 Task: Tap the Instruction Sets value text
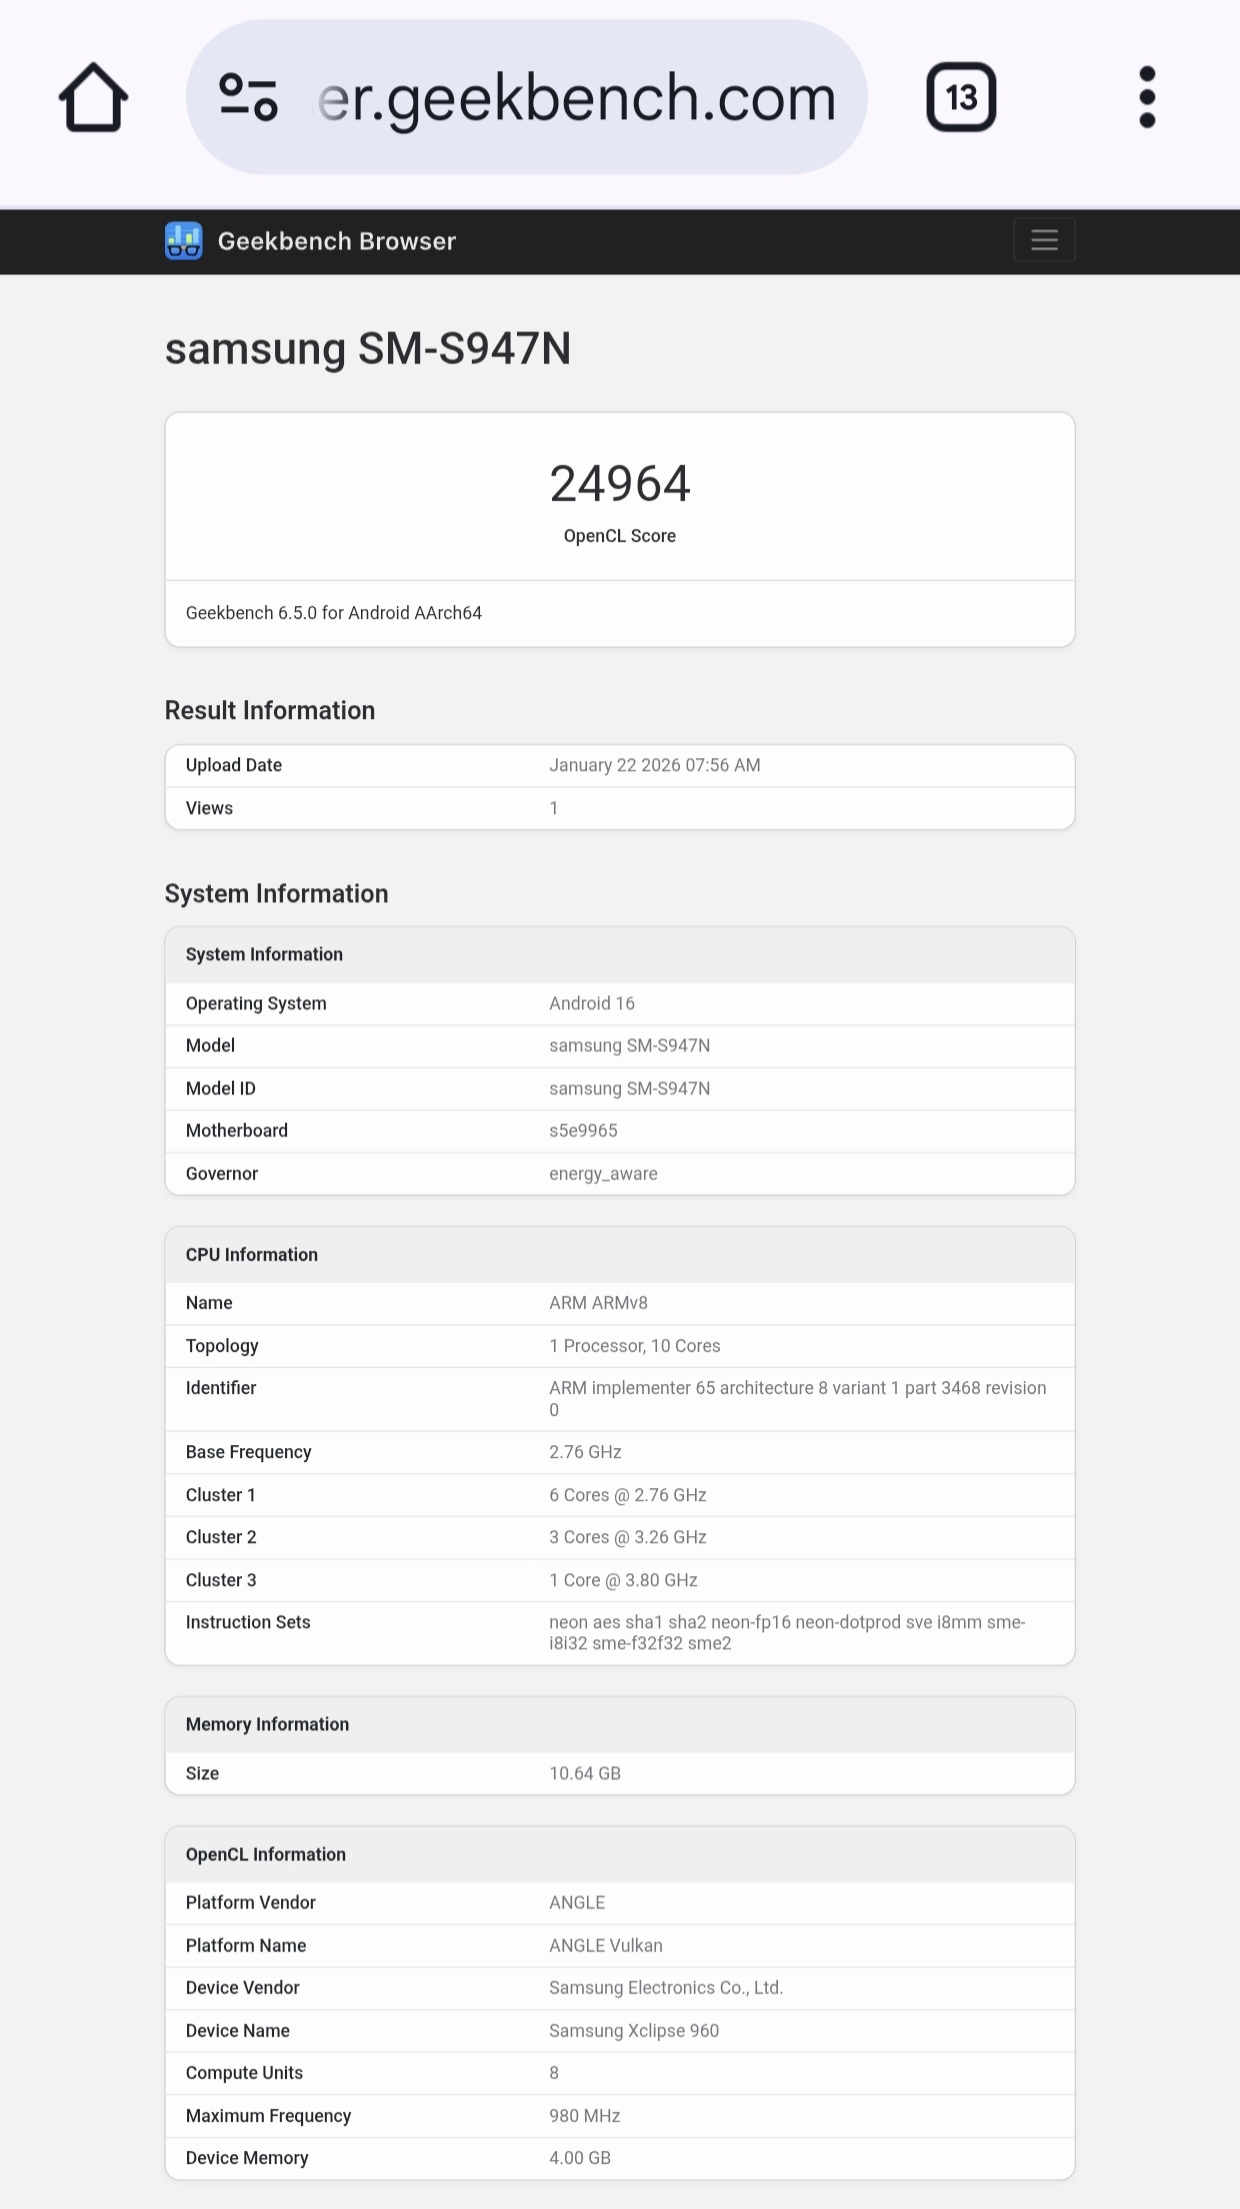787,1632
